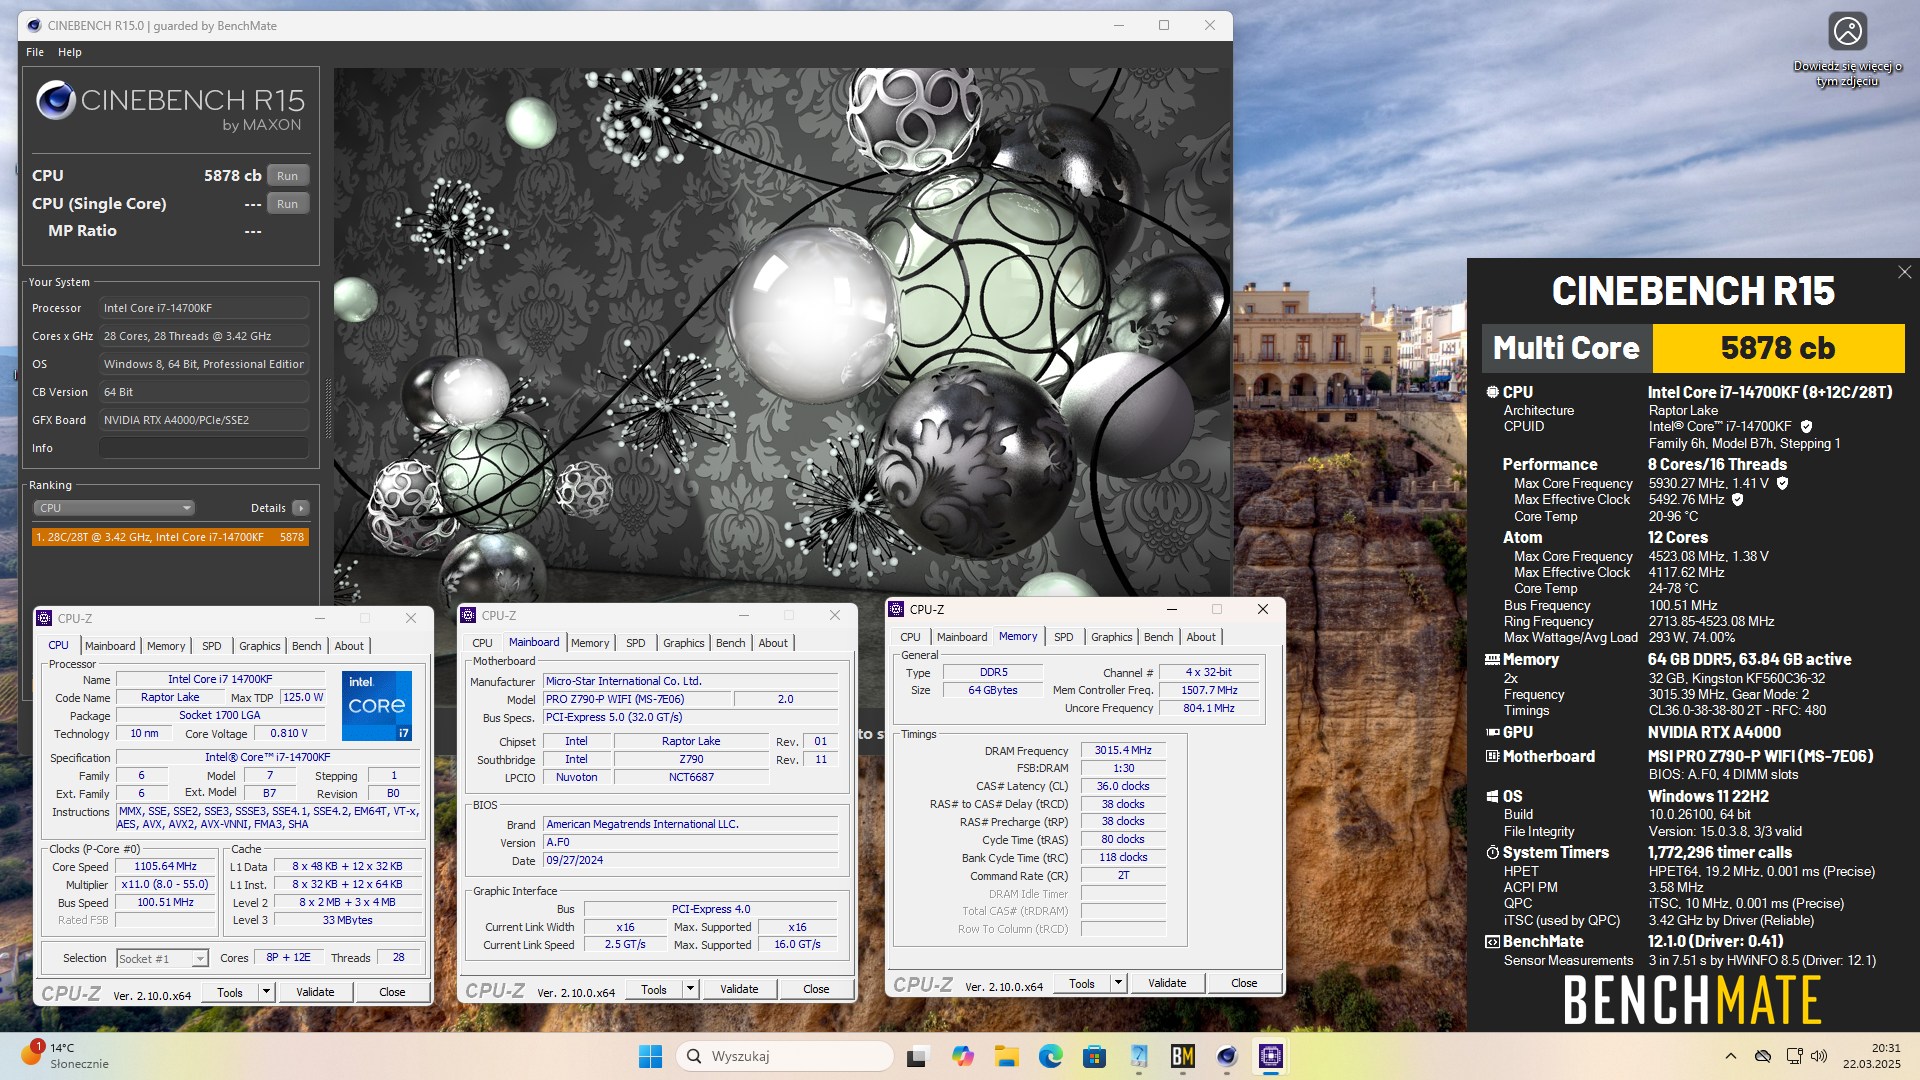
Task: Run the CPU benchmark in Cinebench
Action: (288, 176)
